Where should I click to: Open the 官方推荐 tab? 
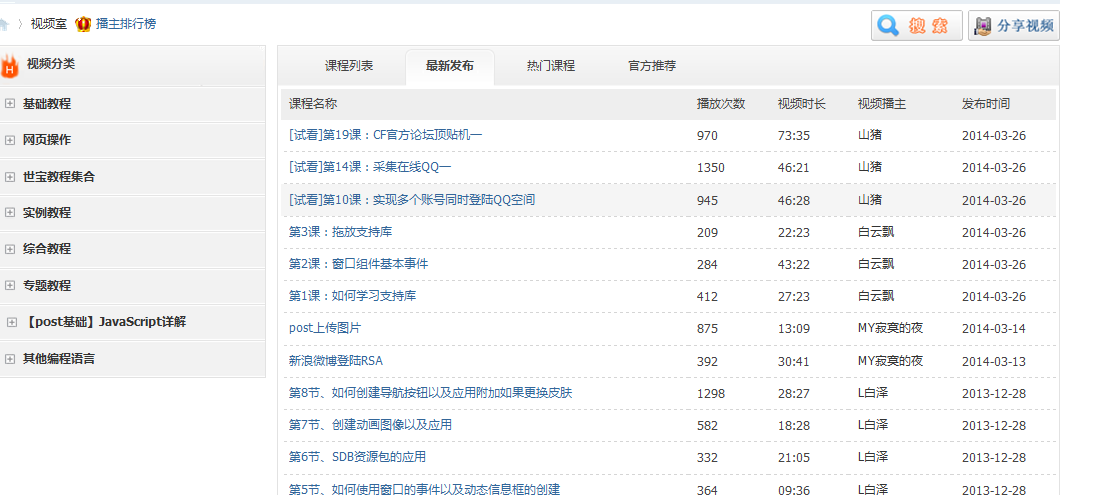tap(652, 67)
